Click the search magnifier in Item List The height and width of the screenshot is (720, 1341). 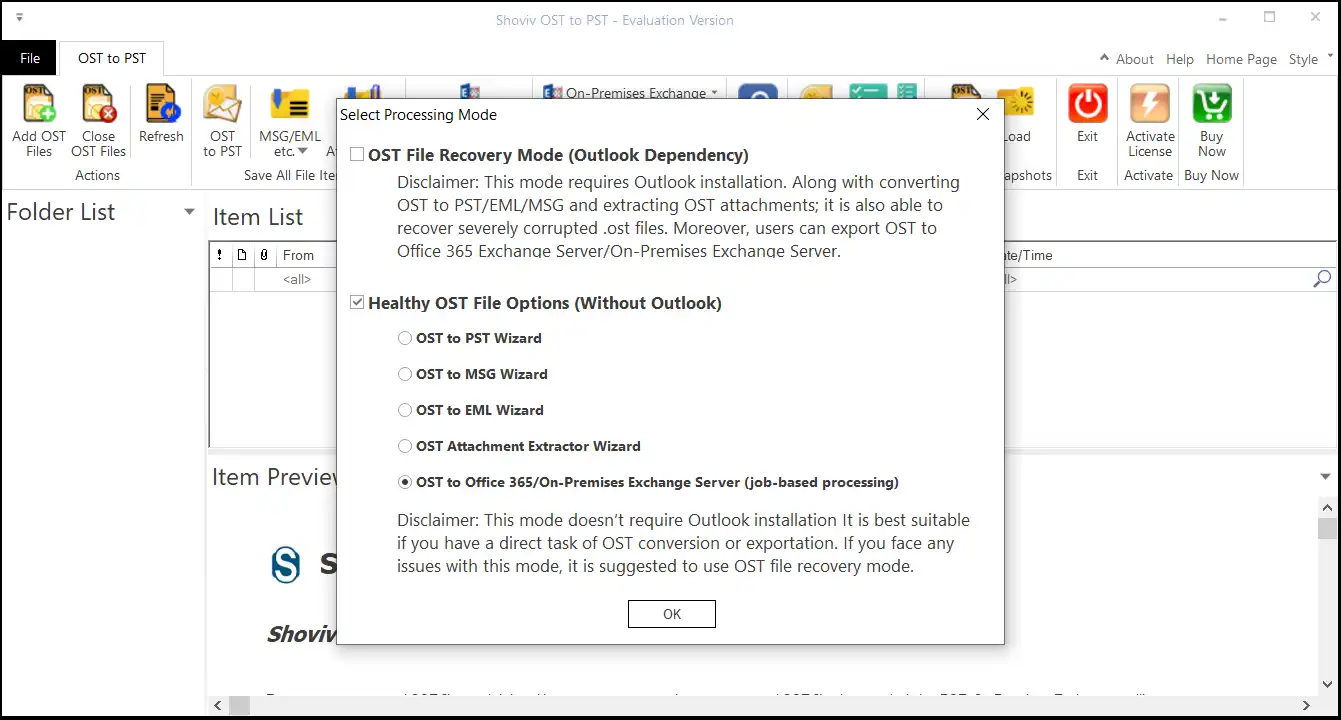point(1322,279)
